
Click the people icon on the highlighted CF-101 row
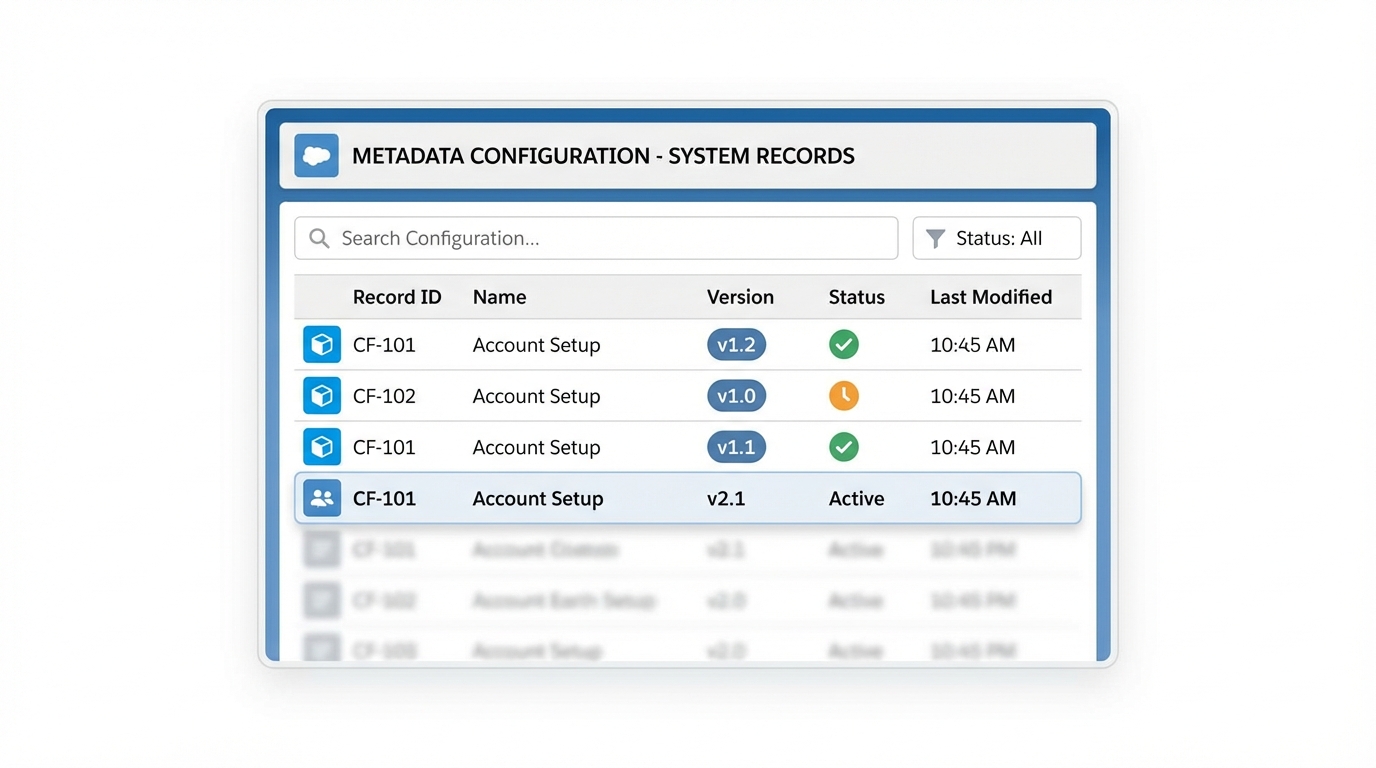[322, 498]
